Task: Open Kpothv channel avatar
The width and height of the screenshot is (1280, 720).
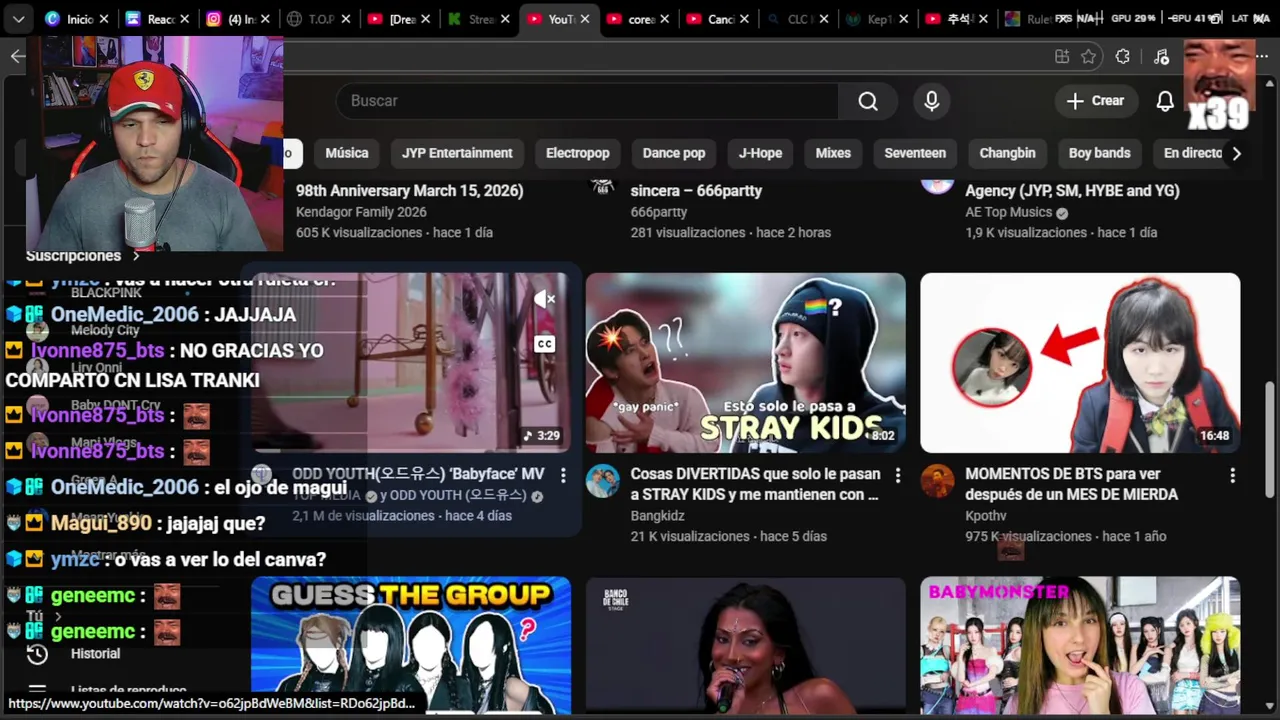Action: pyautogui.click(x=937, y=481)
